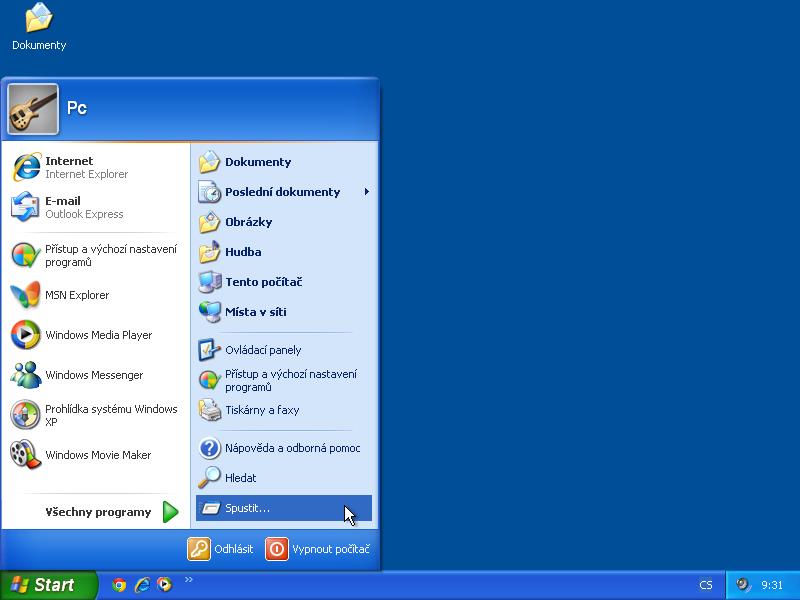Launch MSN Explorer

pos(95,295)
